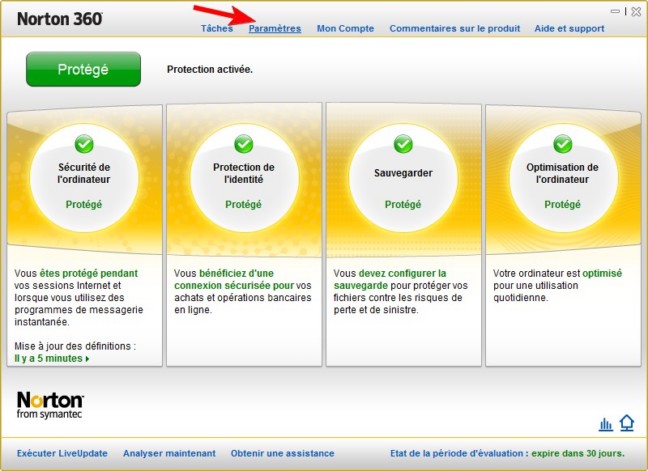Click the Norton 360 title logo
This screenshot has height=471, width=648.
tap(60, 19)
